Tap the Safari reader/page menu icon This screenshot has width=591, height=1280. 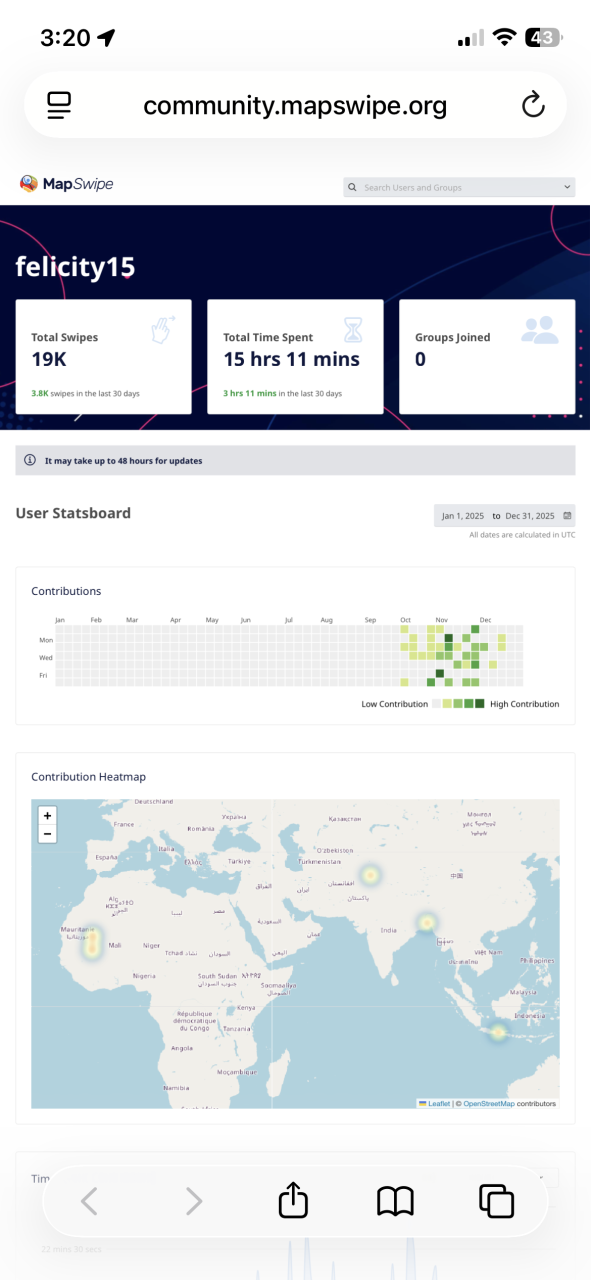coord(60,105)
